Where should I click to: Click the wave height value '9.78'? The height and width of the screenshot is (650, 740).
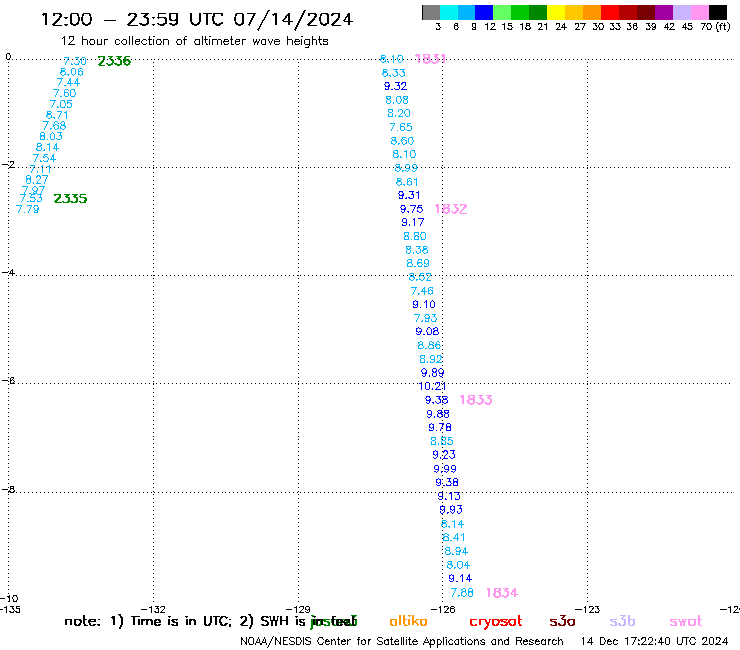pyautogui.click(x=440, y=428)
